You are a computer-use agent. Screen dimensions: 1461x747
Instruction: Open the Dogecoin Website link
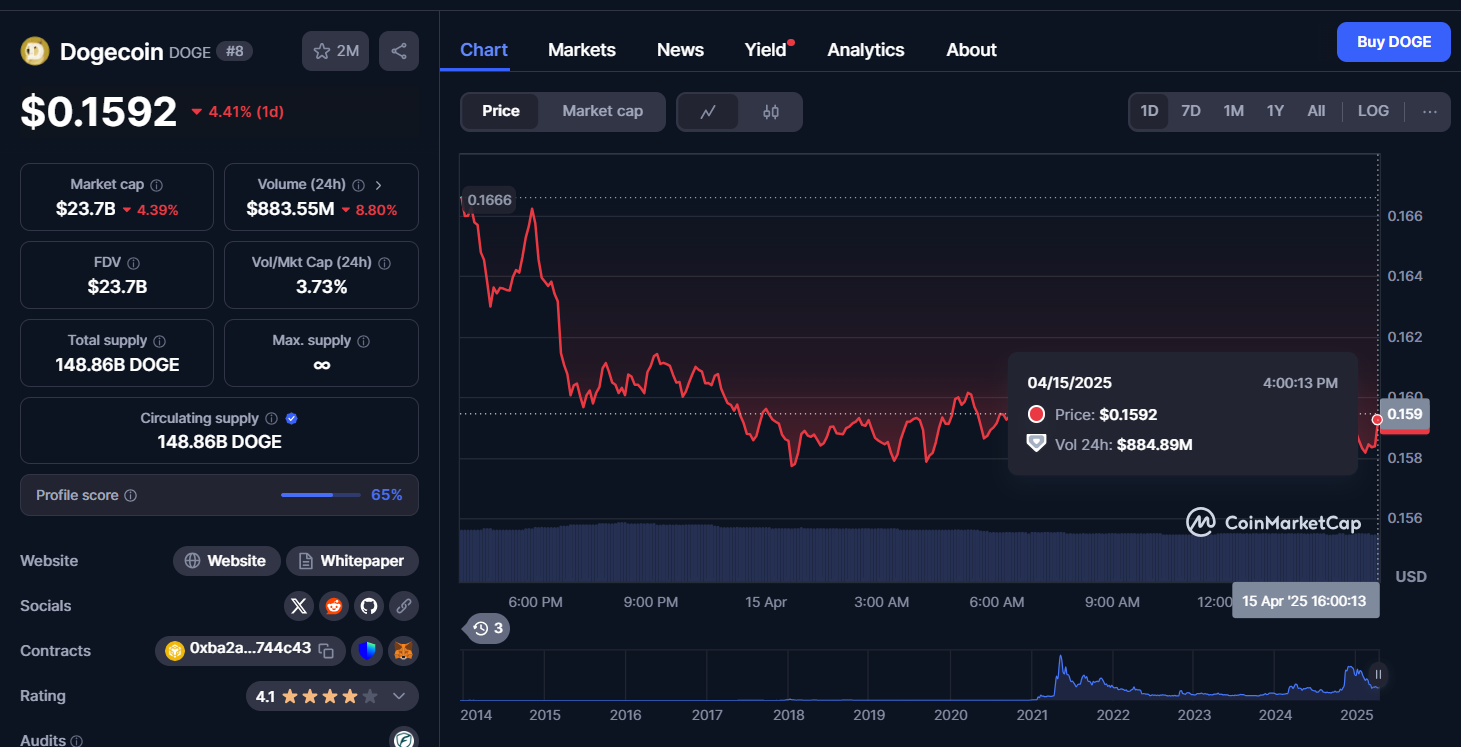(x=226, y=561)
